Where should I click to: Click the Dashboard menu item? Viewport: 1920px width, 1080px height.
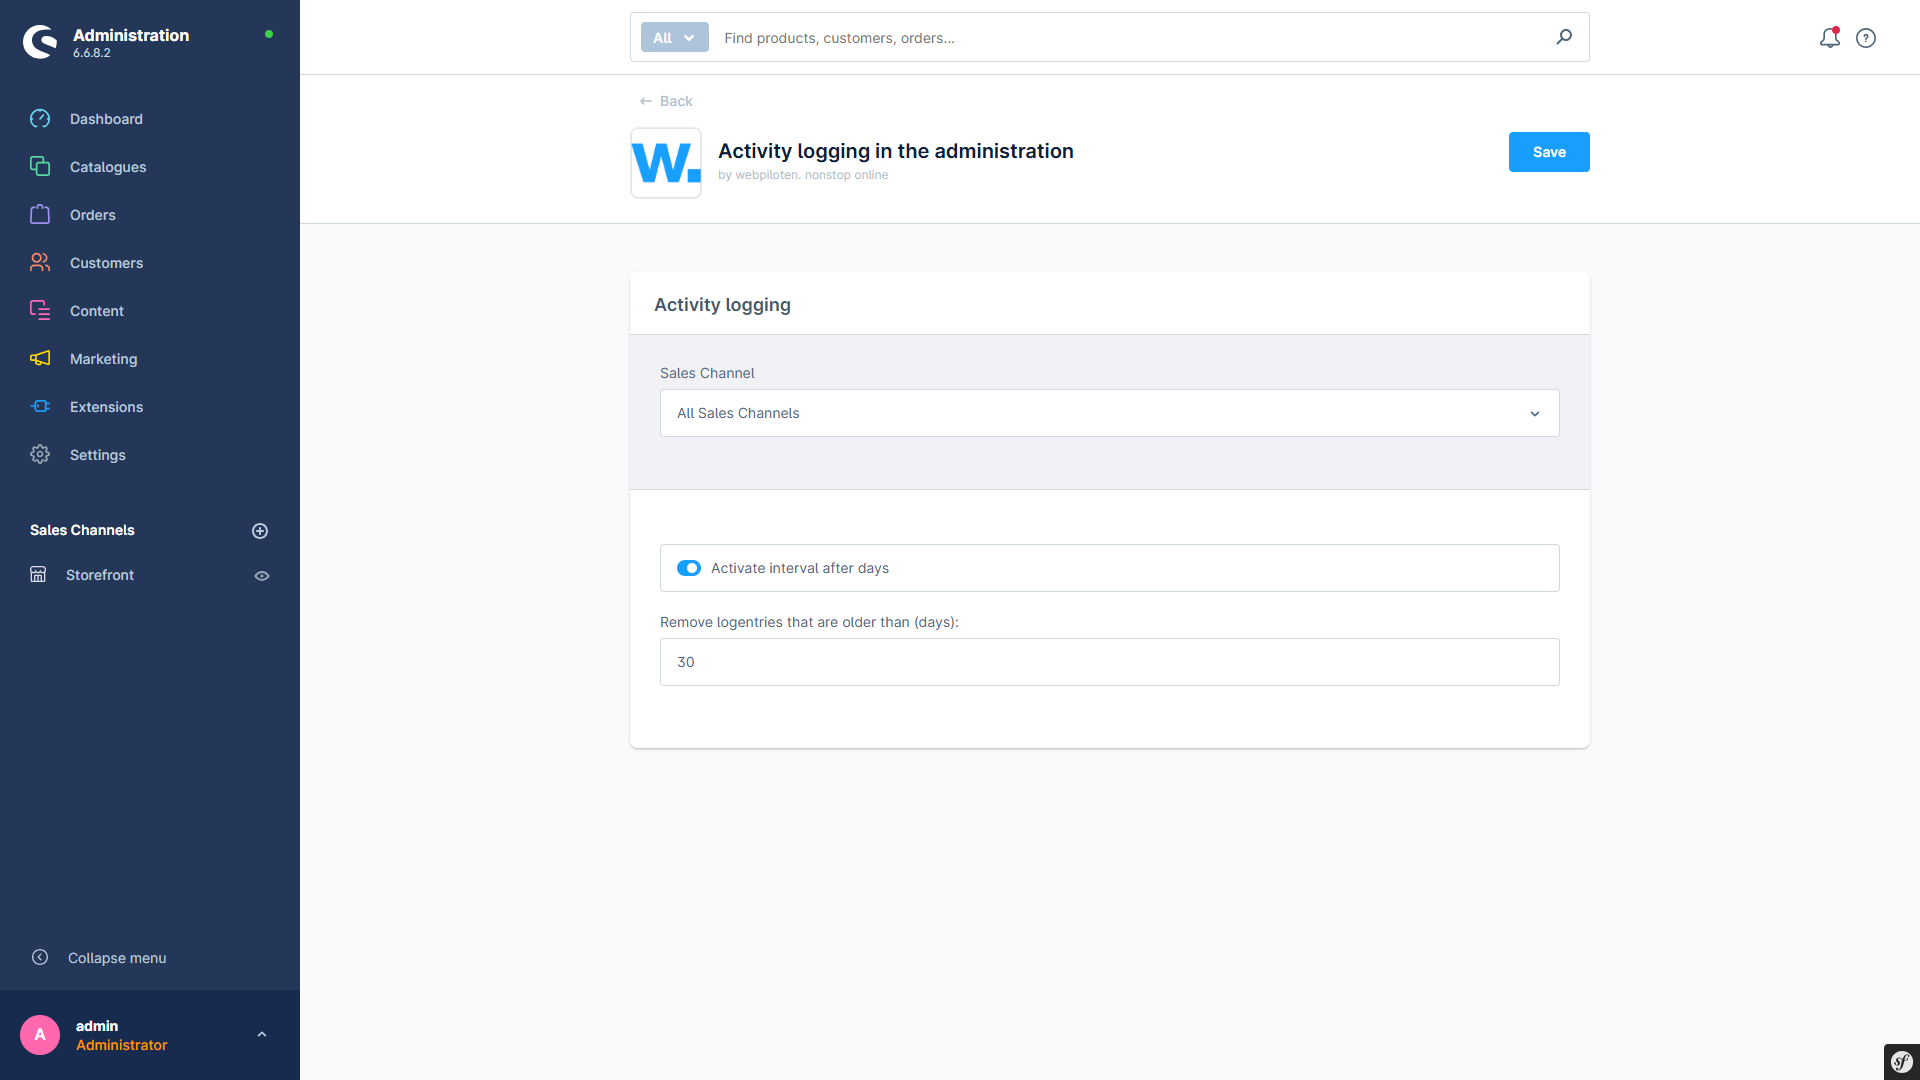coord(105,119)
